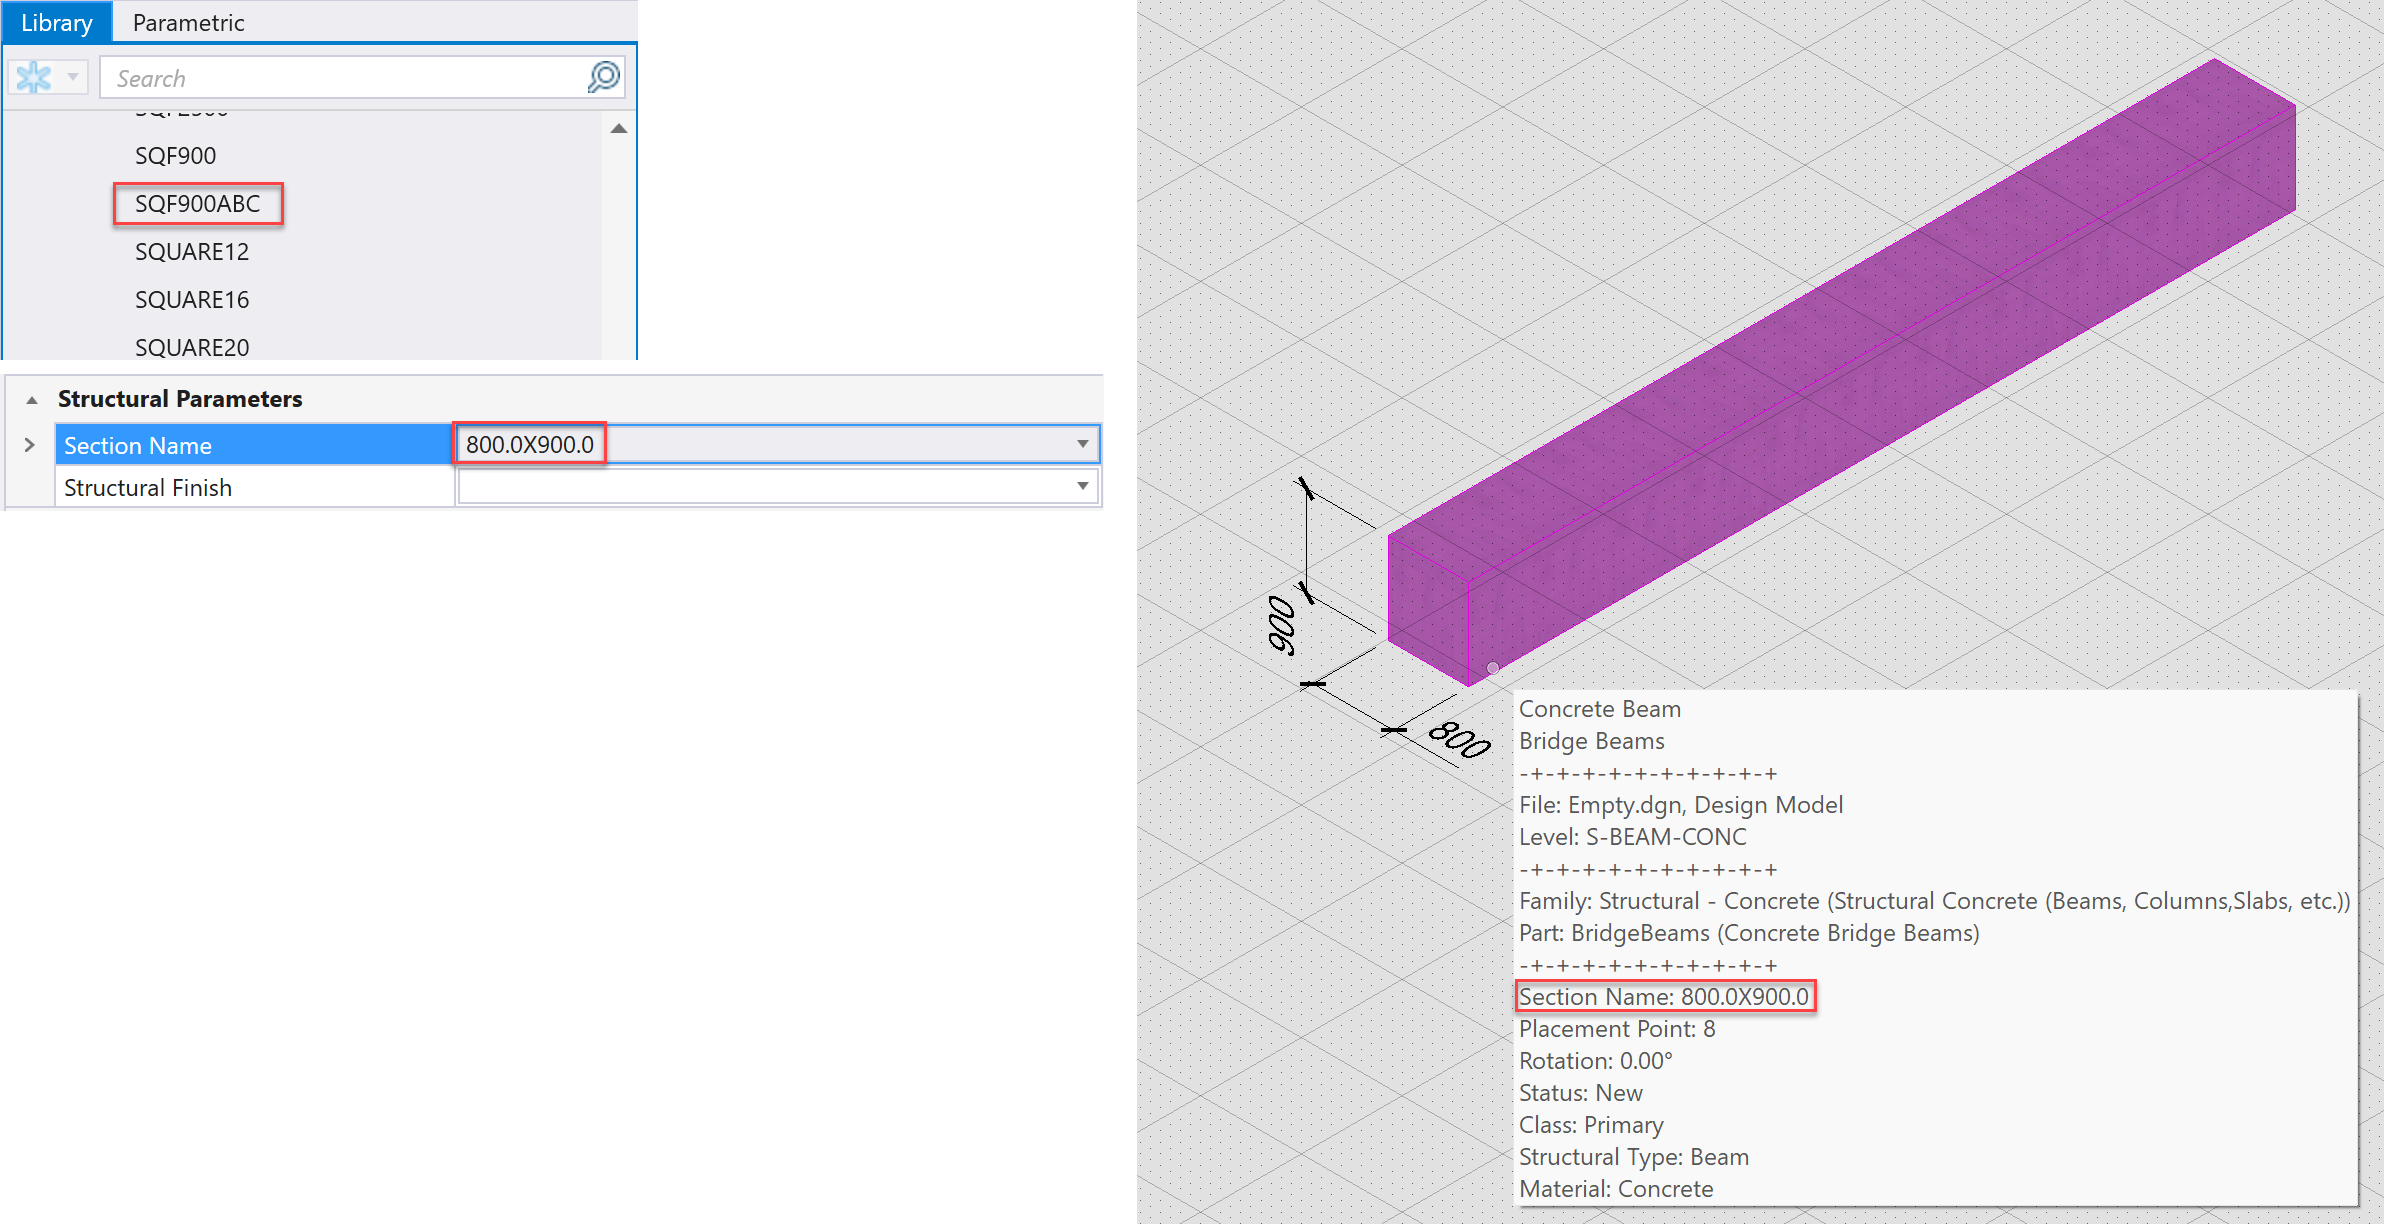Select SQUARE20 in the section list
Image resolution: width=2384 pixels, height=1224 pixels.
192,347
